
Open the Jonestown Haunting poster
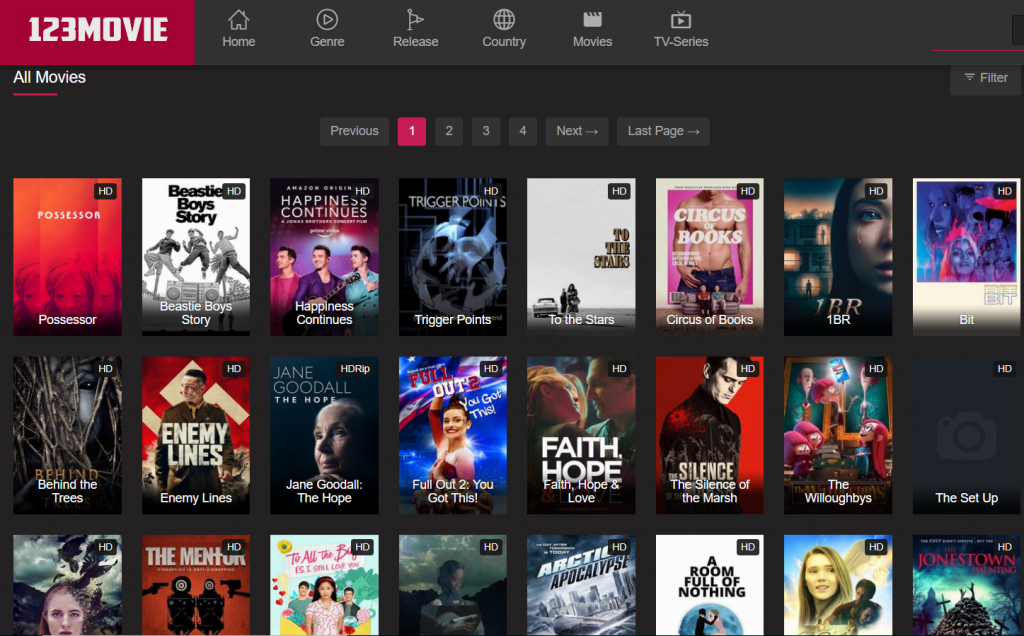pyautogui.click(x=967, y=585)
